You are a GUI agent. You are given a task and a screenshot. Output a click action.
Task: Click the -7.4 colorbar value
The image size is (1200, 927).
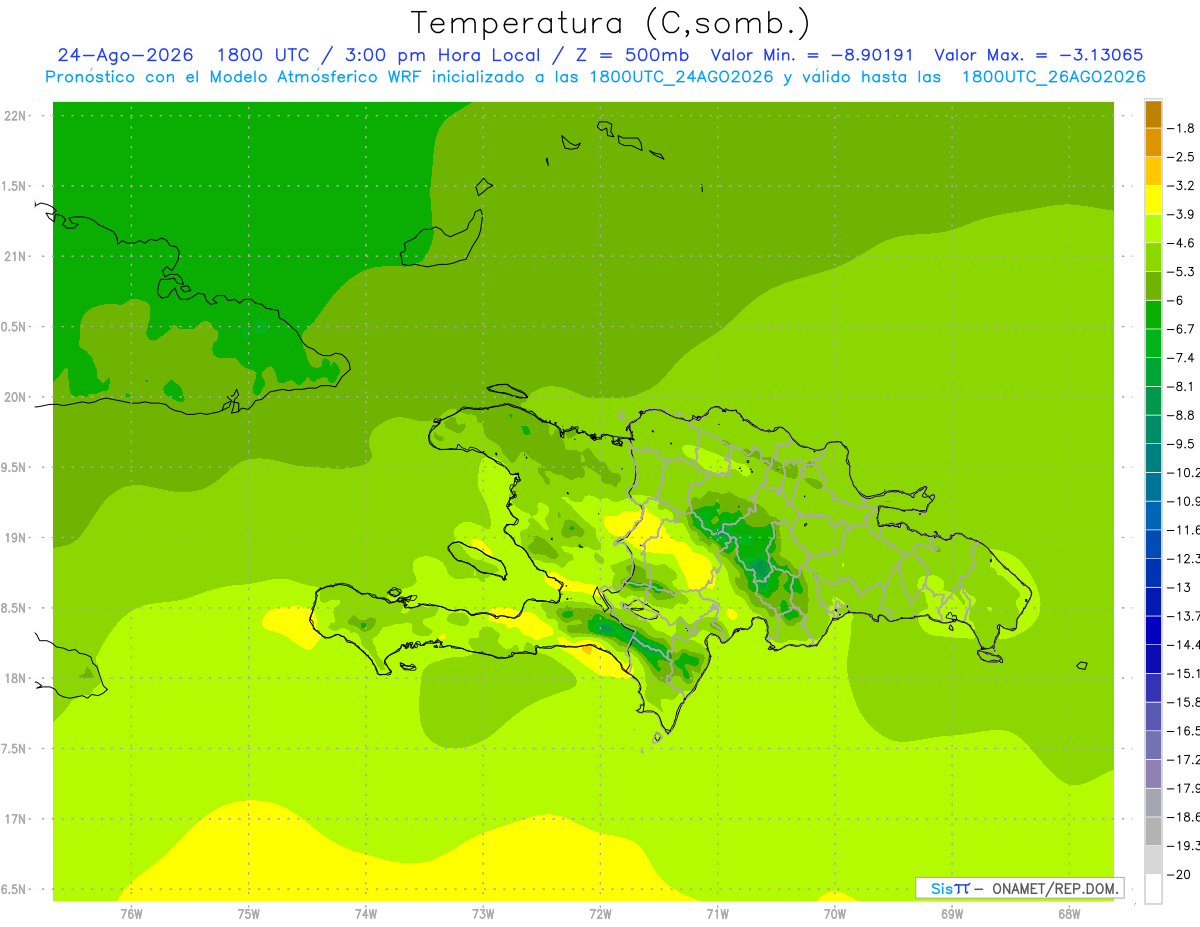[x=1182, y=358]
